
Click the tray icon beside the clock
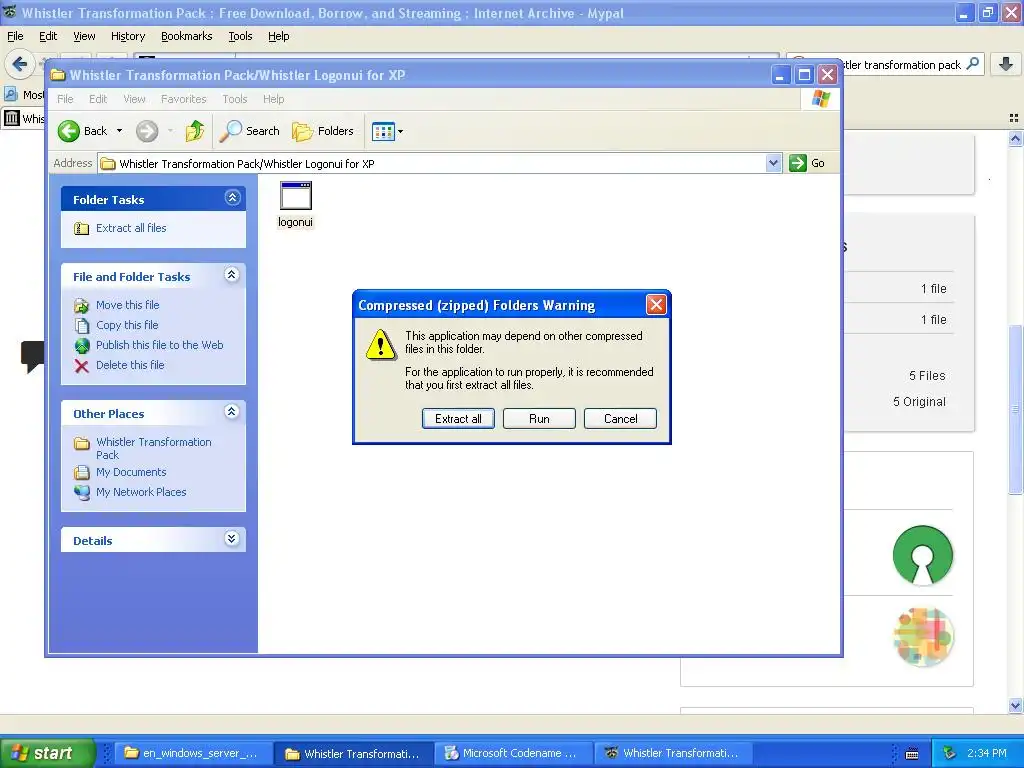tap(950, 753)
